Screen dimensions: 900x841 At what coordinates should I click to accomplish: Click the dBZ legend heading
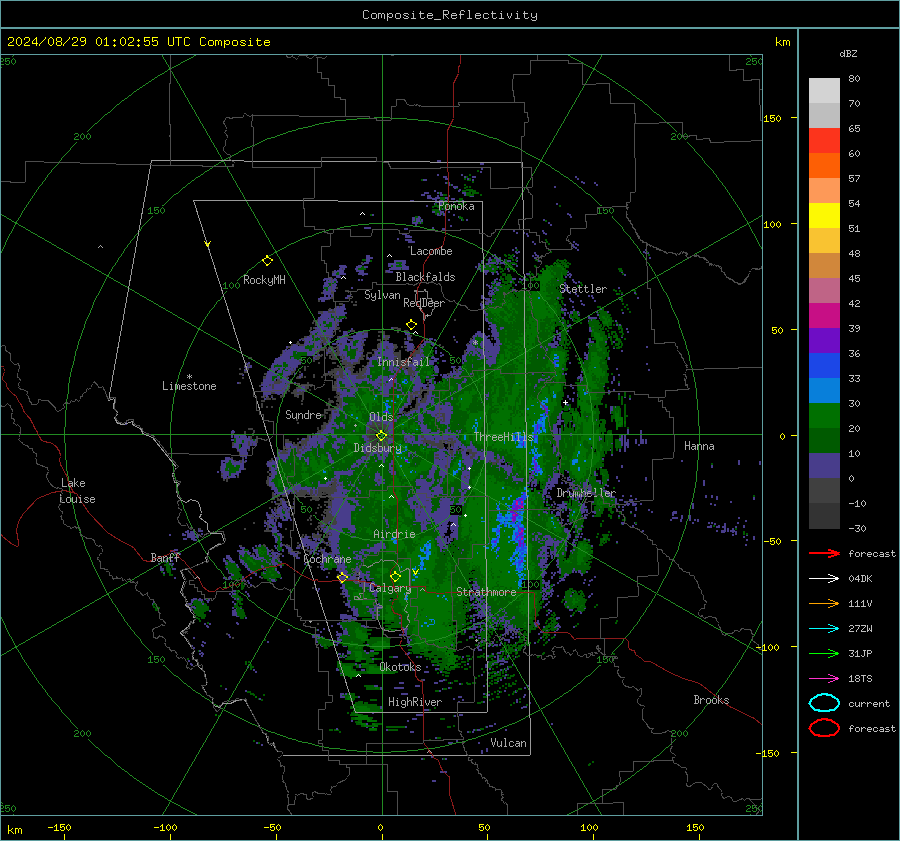848,53
